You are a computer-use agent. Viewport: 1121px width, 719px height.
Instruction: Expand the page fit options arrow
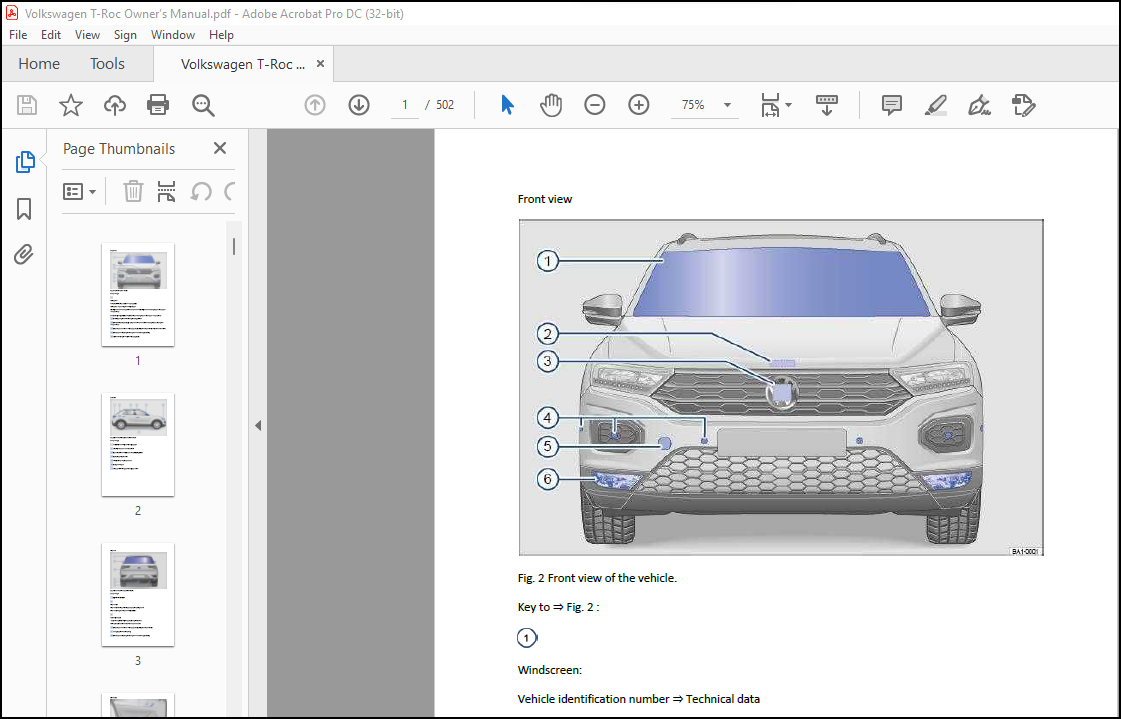pos(789,105)
